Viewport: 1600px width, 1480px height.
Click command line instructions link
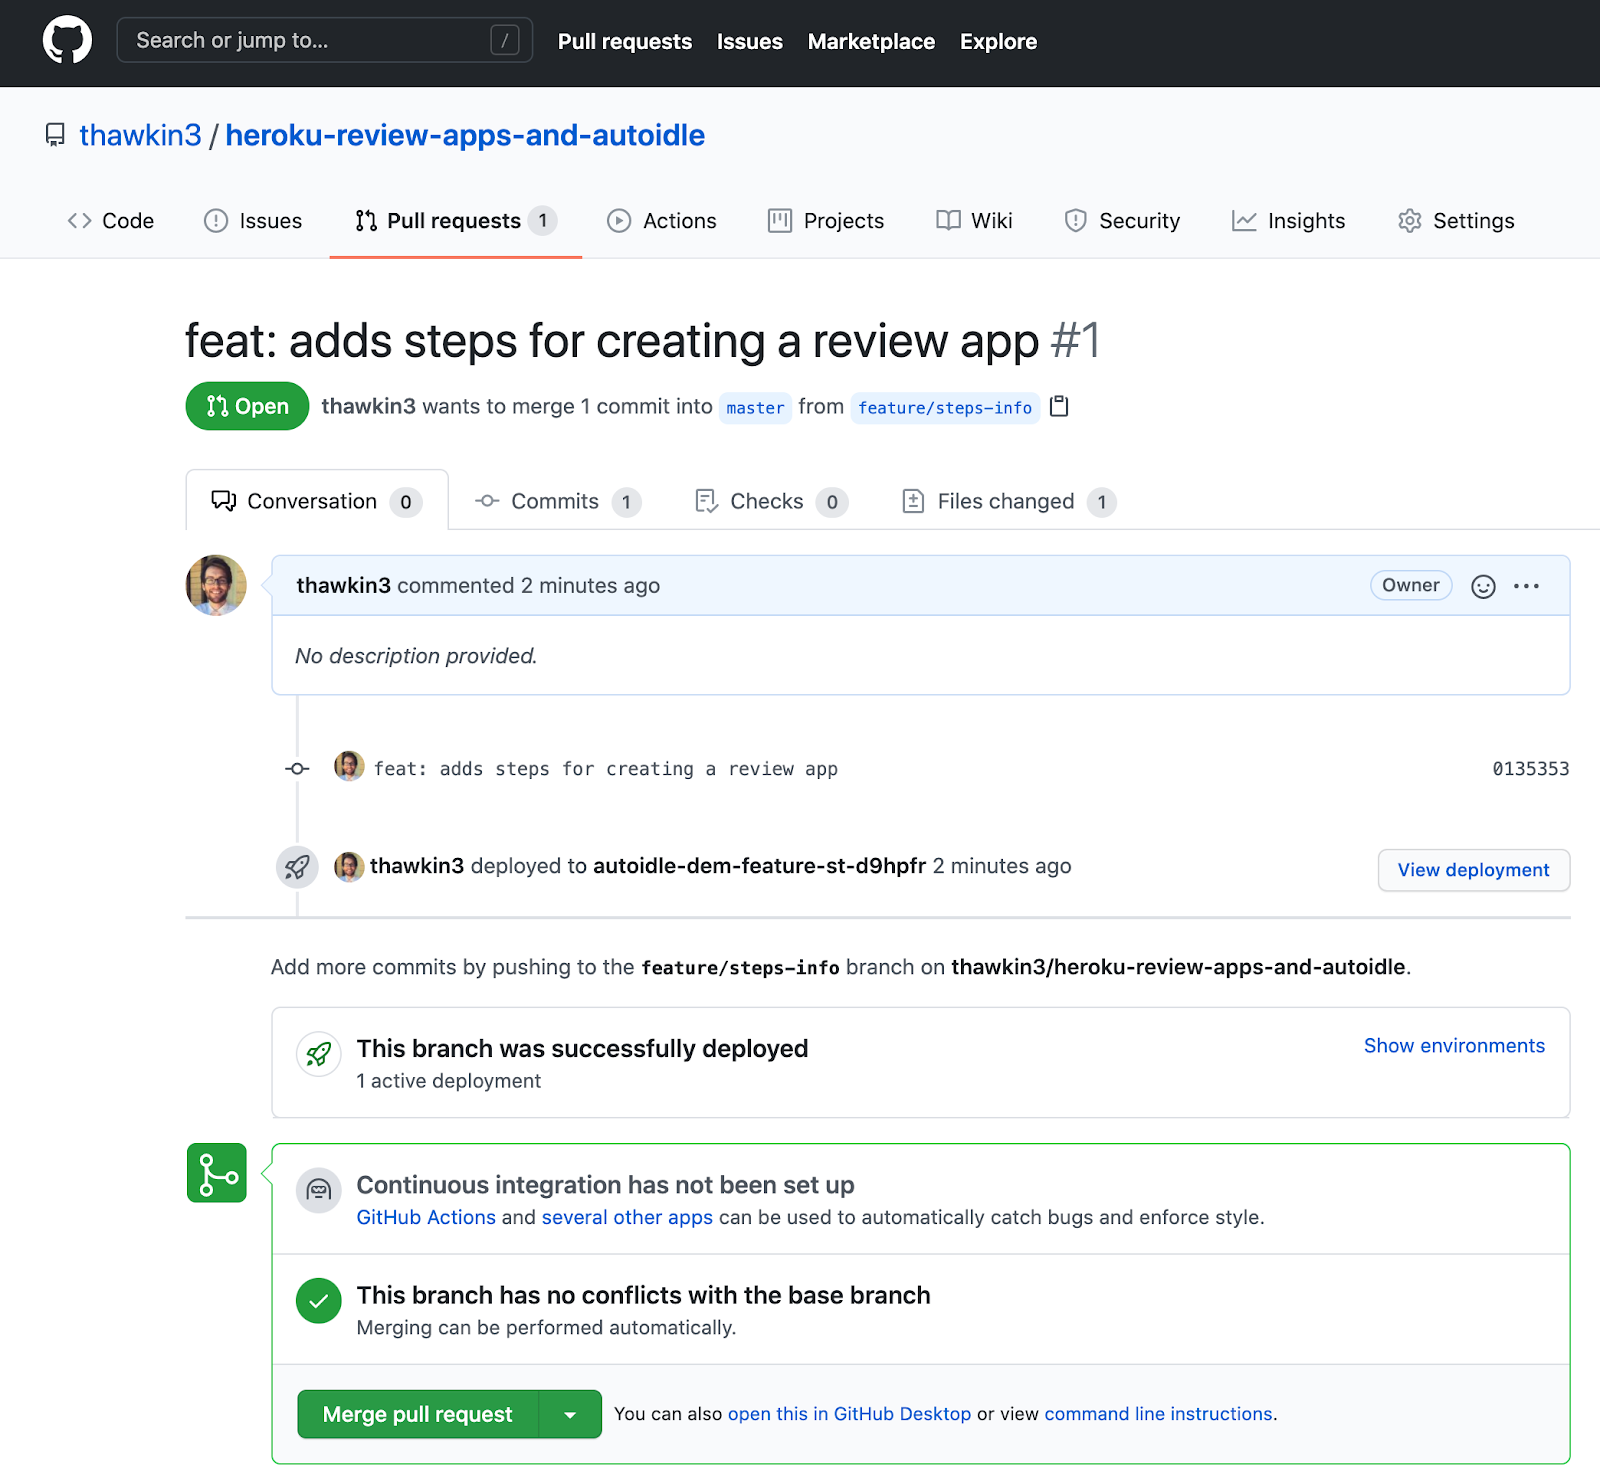[x=1158, y=1414]
